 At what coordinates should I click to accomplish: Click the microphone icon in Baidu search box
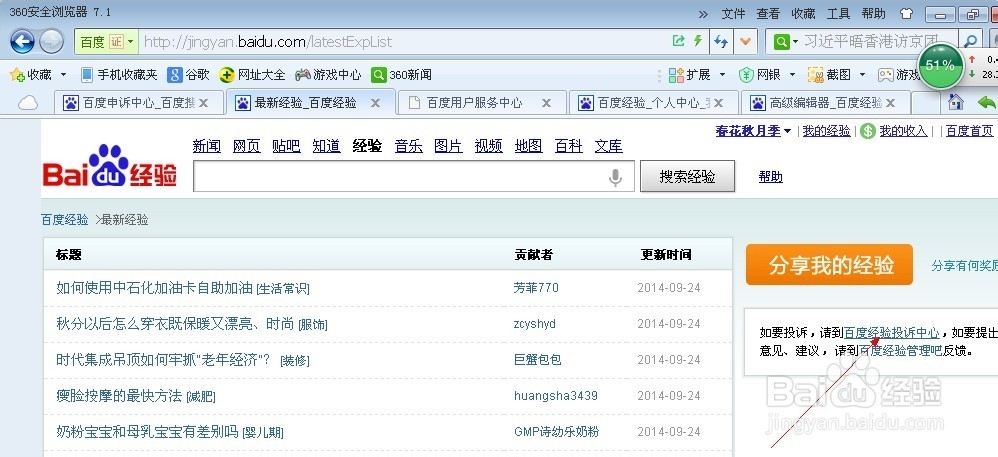(x=615, y=177)
